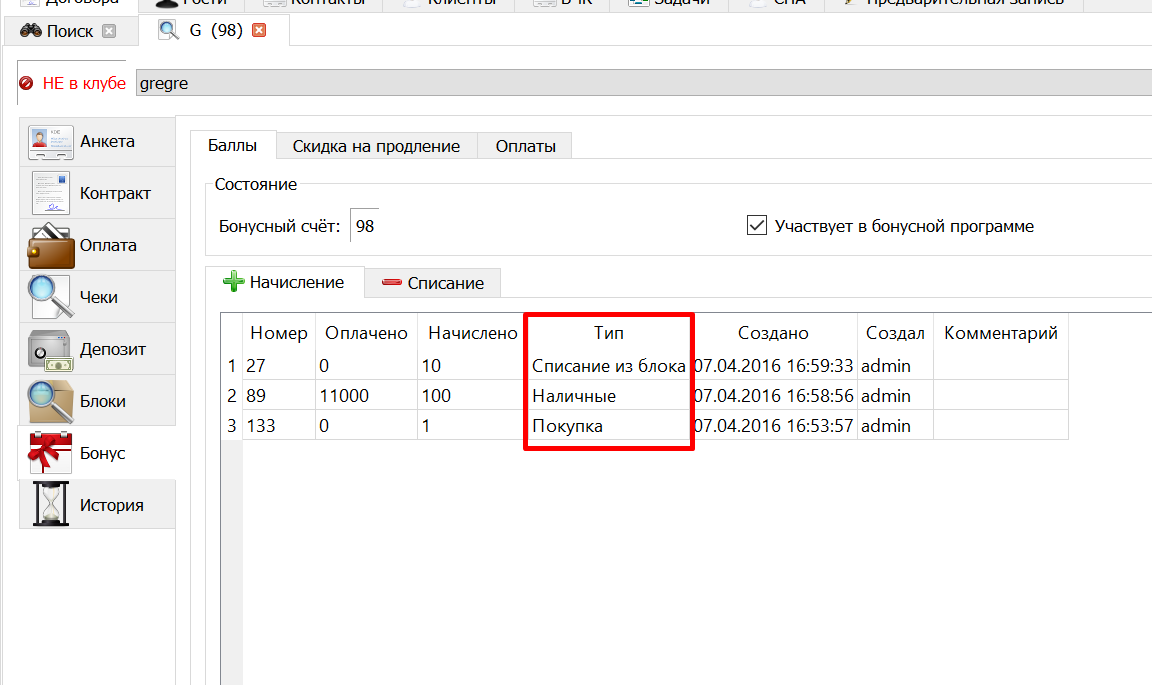Click the Комментарий column header
Screen dimensions: 1152x685
(1001, 333)
